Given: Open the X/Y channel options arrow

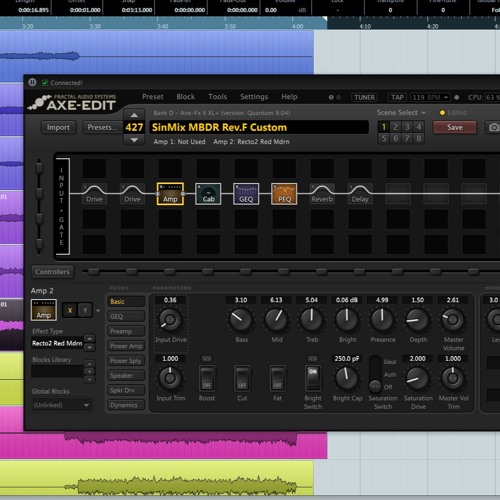Looking at the screenshot, I should (x=98, y=311).
